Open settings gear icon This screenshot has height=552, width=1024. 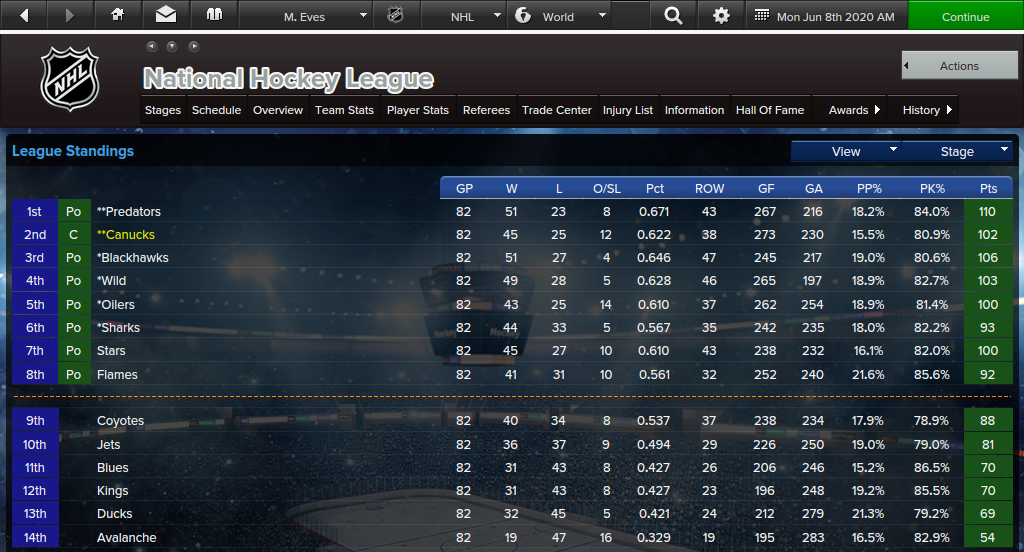click(721, 15)
